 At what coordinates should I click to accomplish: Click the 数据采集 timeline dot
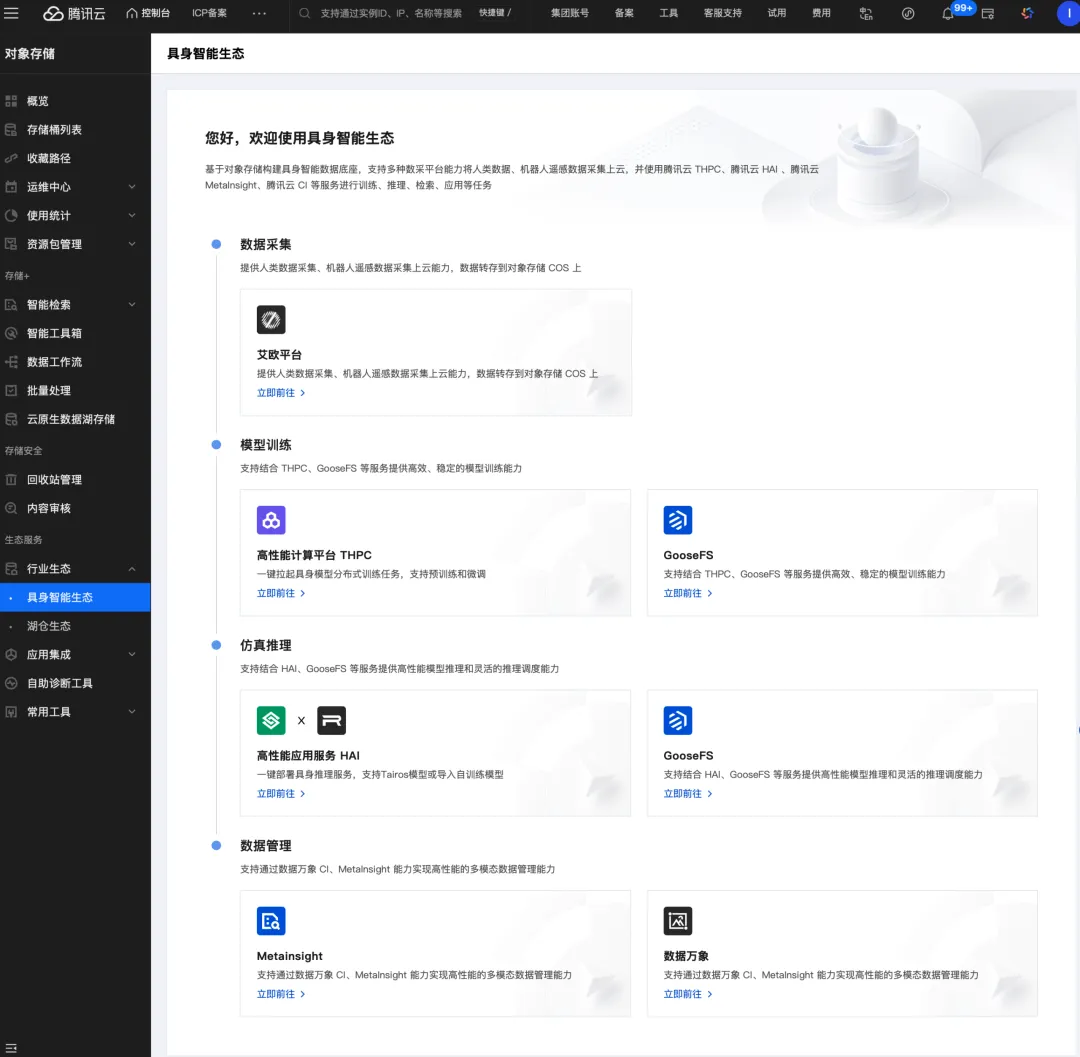point(216,244)
